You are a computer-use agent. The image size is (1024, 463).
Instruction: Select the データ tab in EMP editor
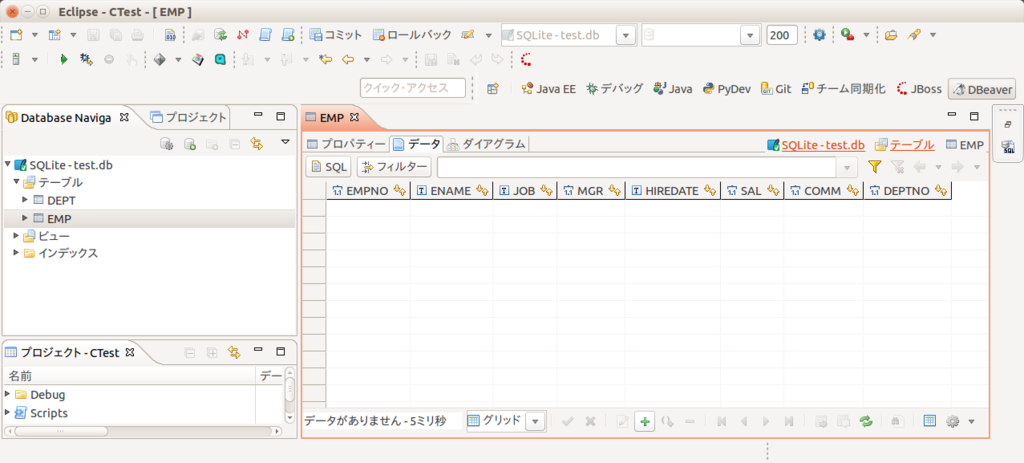[x=417, y=144]
